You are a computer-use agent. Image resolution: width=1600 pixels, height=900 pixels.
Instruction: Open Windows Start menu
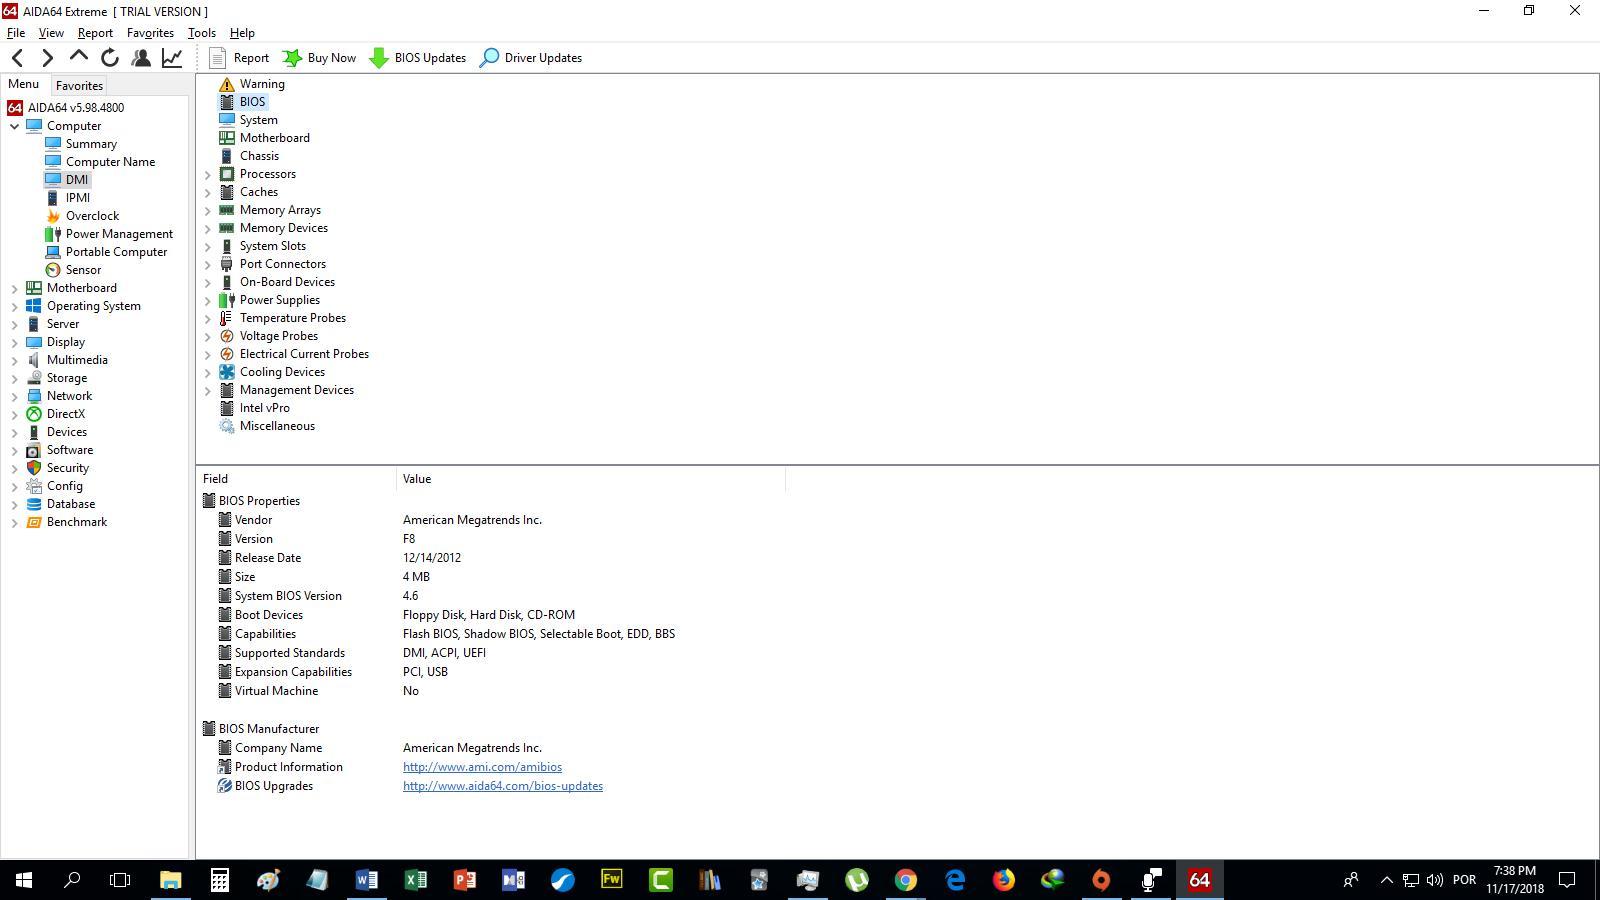pos(24,880)
